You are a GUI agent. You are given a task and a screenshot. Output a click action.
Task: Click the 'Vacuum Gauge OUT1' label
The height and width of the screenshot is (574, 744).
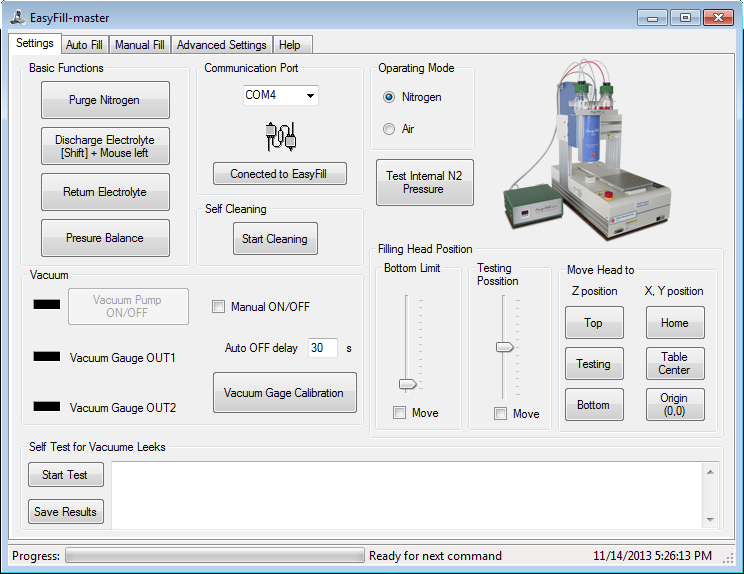pyautogui.click(x=122, y=358)
